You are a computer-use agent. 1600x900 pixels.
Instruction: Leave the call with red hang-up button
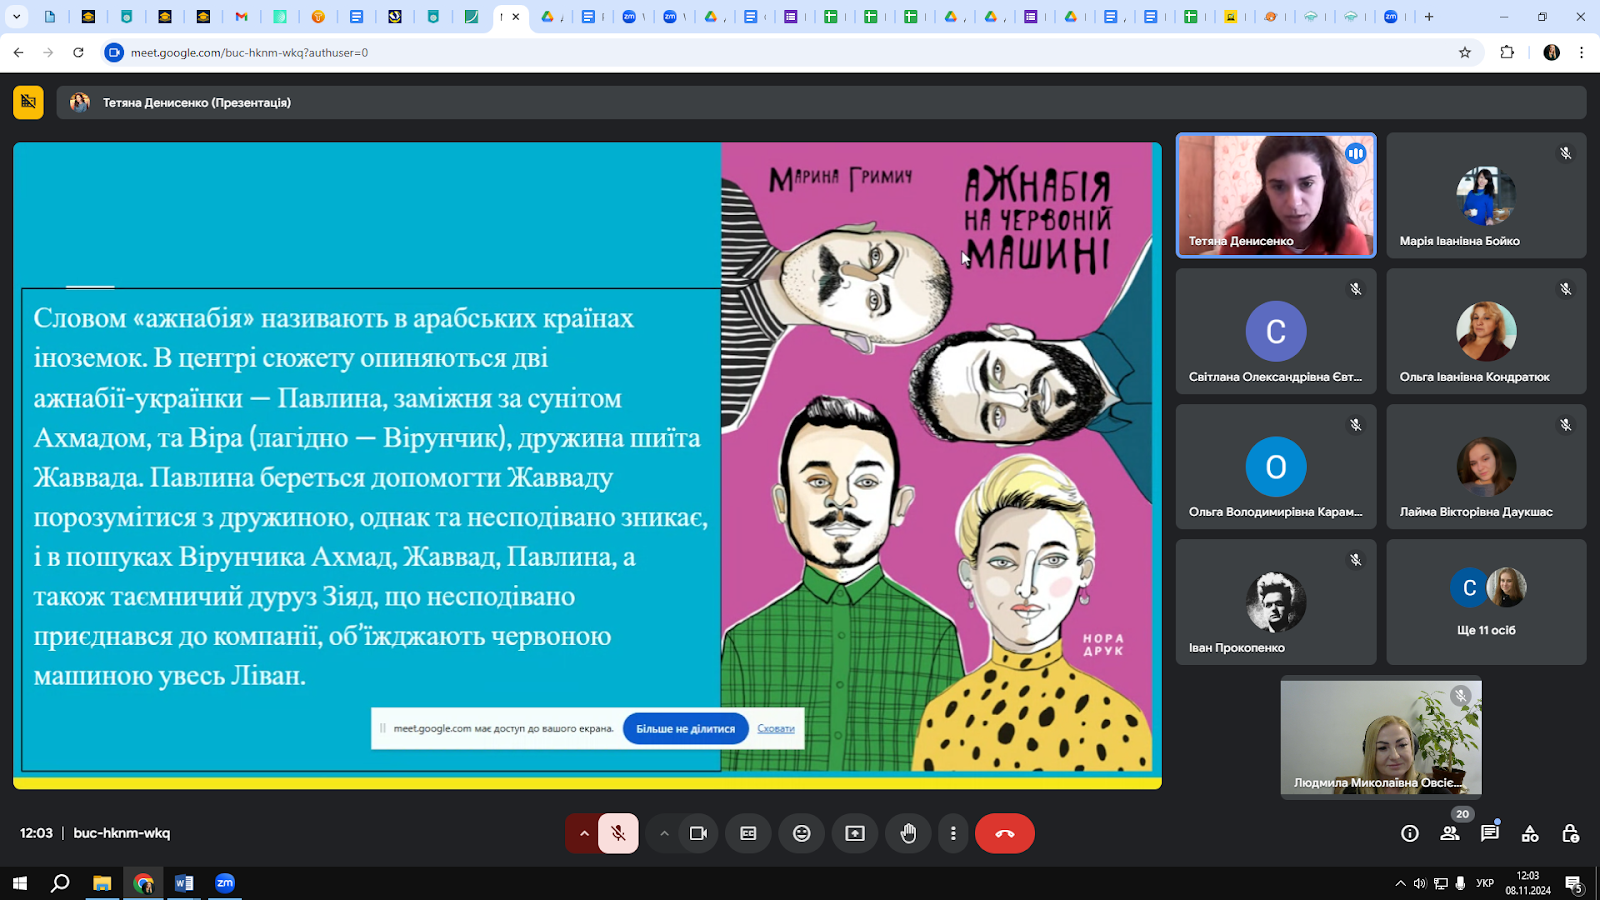point(1004,833)
